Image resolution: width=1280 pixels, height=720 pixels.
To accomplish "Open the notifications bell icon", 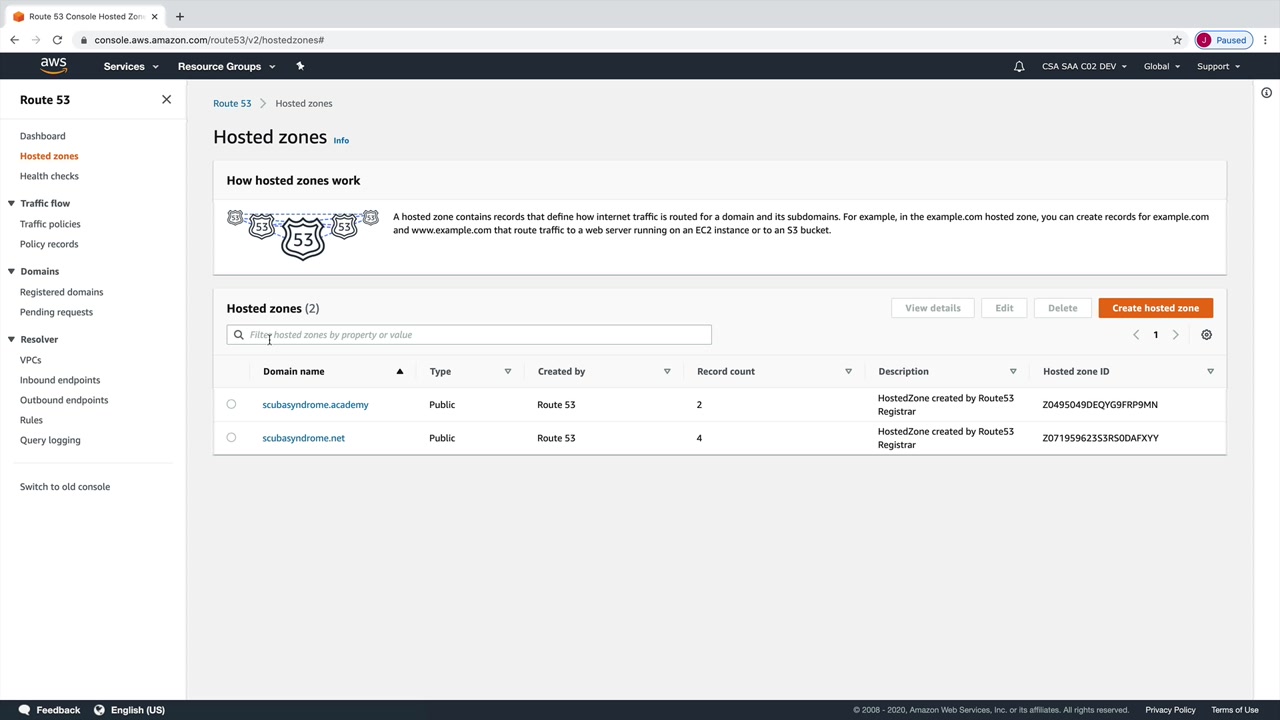I will click(1019, 66).
